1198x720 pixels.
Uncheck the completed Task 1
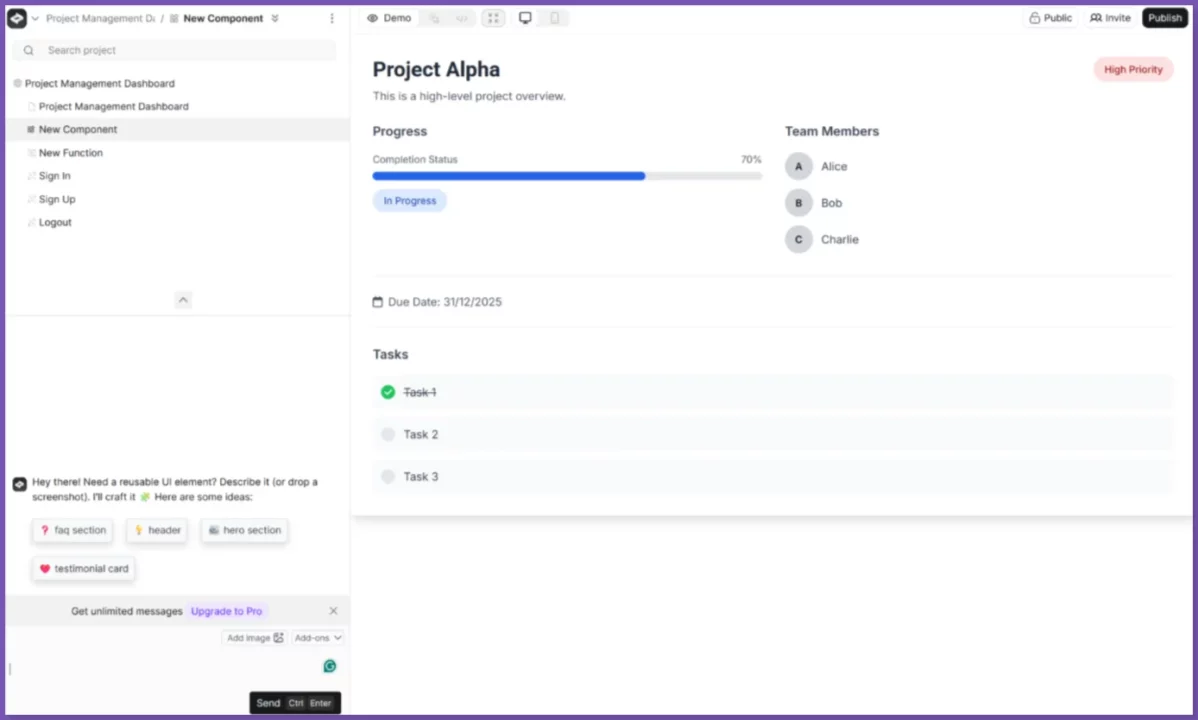[388, 392]
